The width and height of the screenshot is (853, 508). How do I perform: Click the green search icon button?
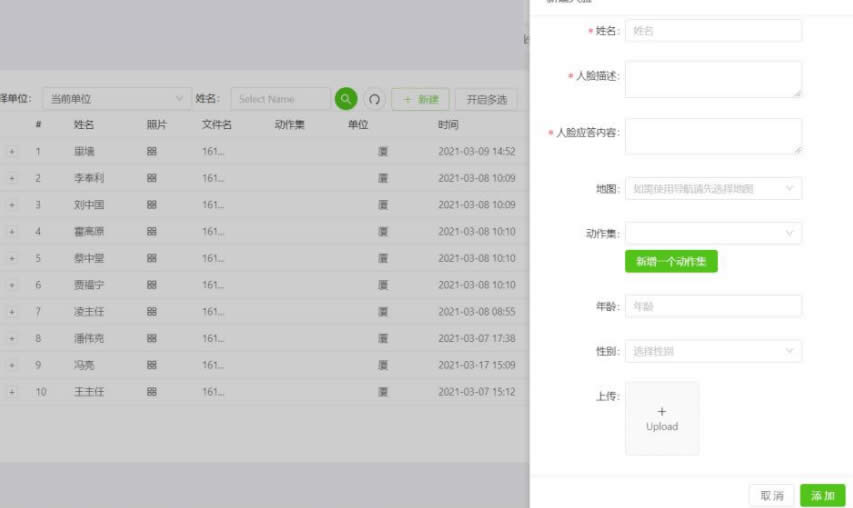[345, 99]
